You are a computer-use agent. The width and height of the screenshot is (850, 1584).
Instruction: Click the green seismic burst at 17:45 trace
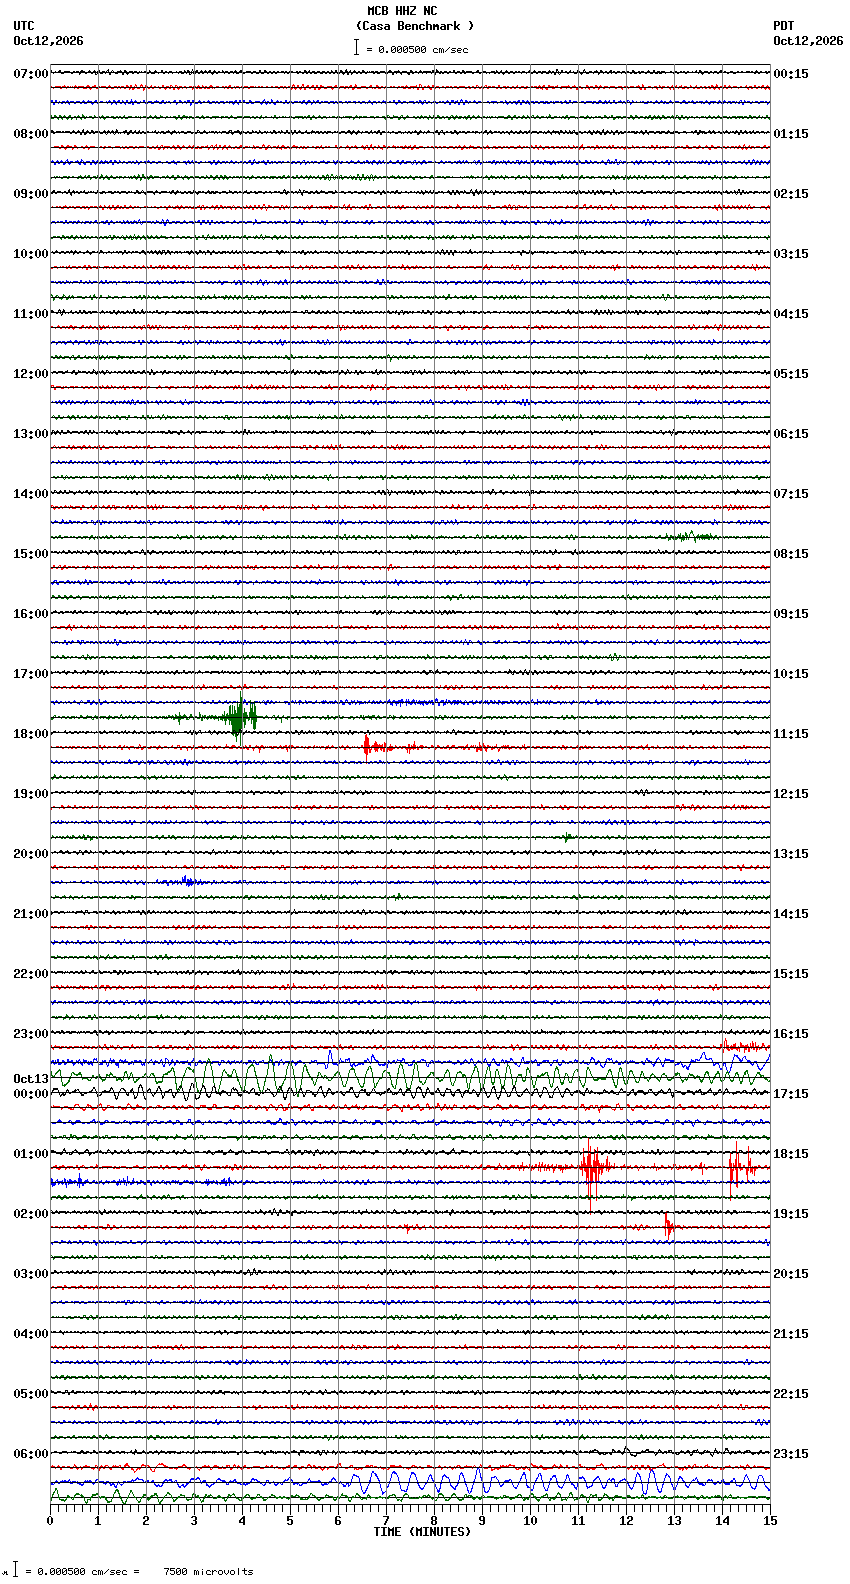[238, 717]
